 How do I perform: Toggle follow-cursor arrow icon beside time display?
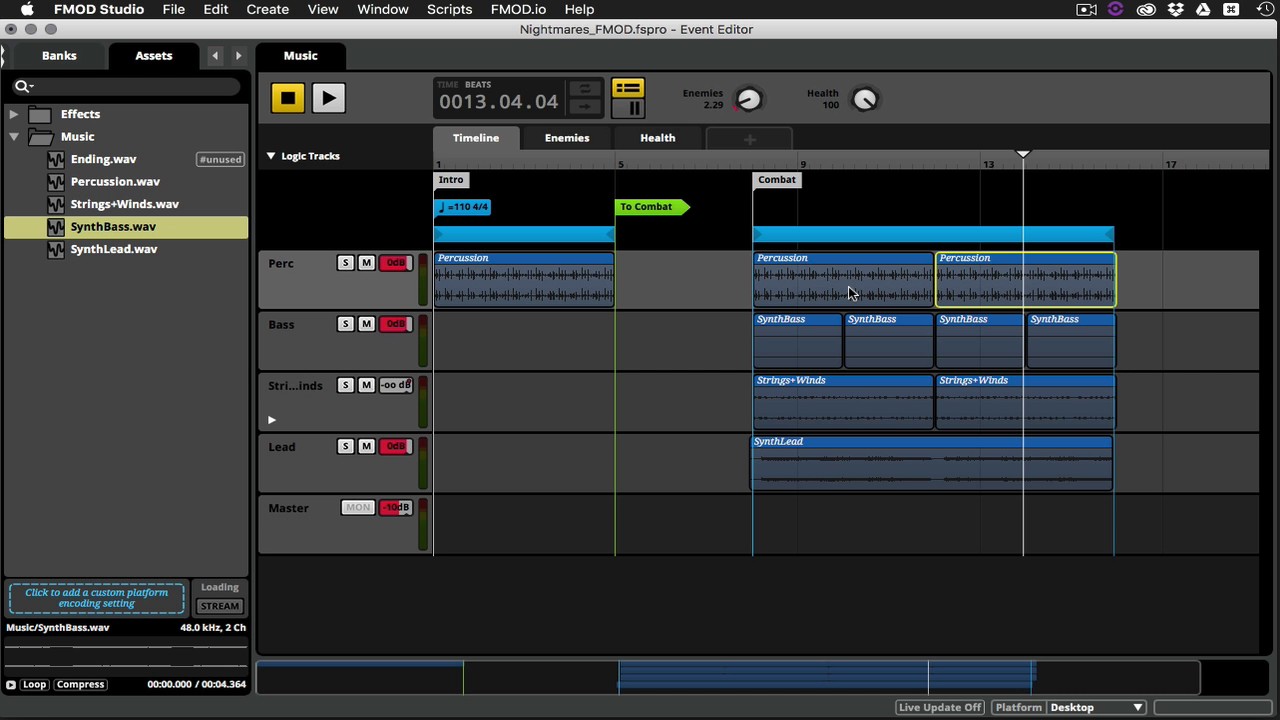click(585, 107)
